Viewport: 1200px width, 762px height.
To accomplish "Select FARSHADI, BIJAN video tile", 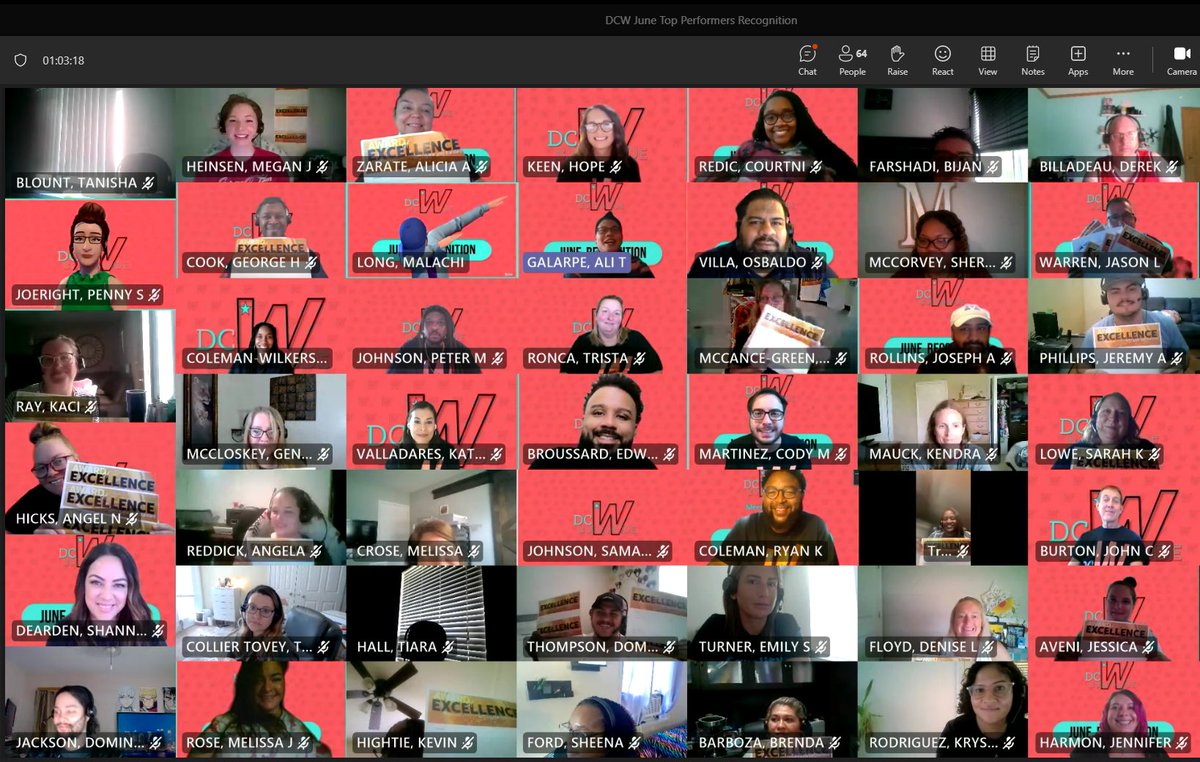I will click(942, 135).
